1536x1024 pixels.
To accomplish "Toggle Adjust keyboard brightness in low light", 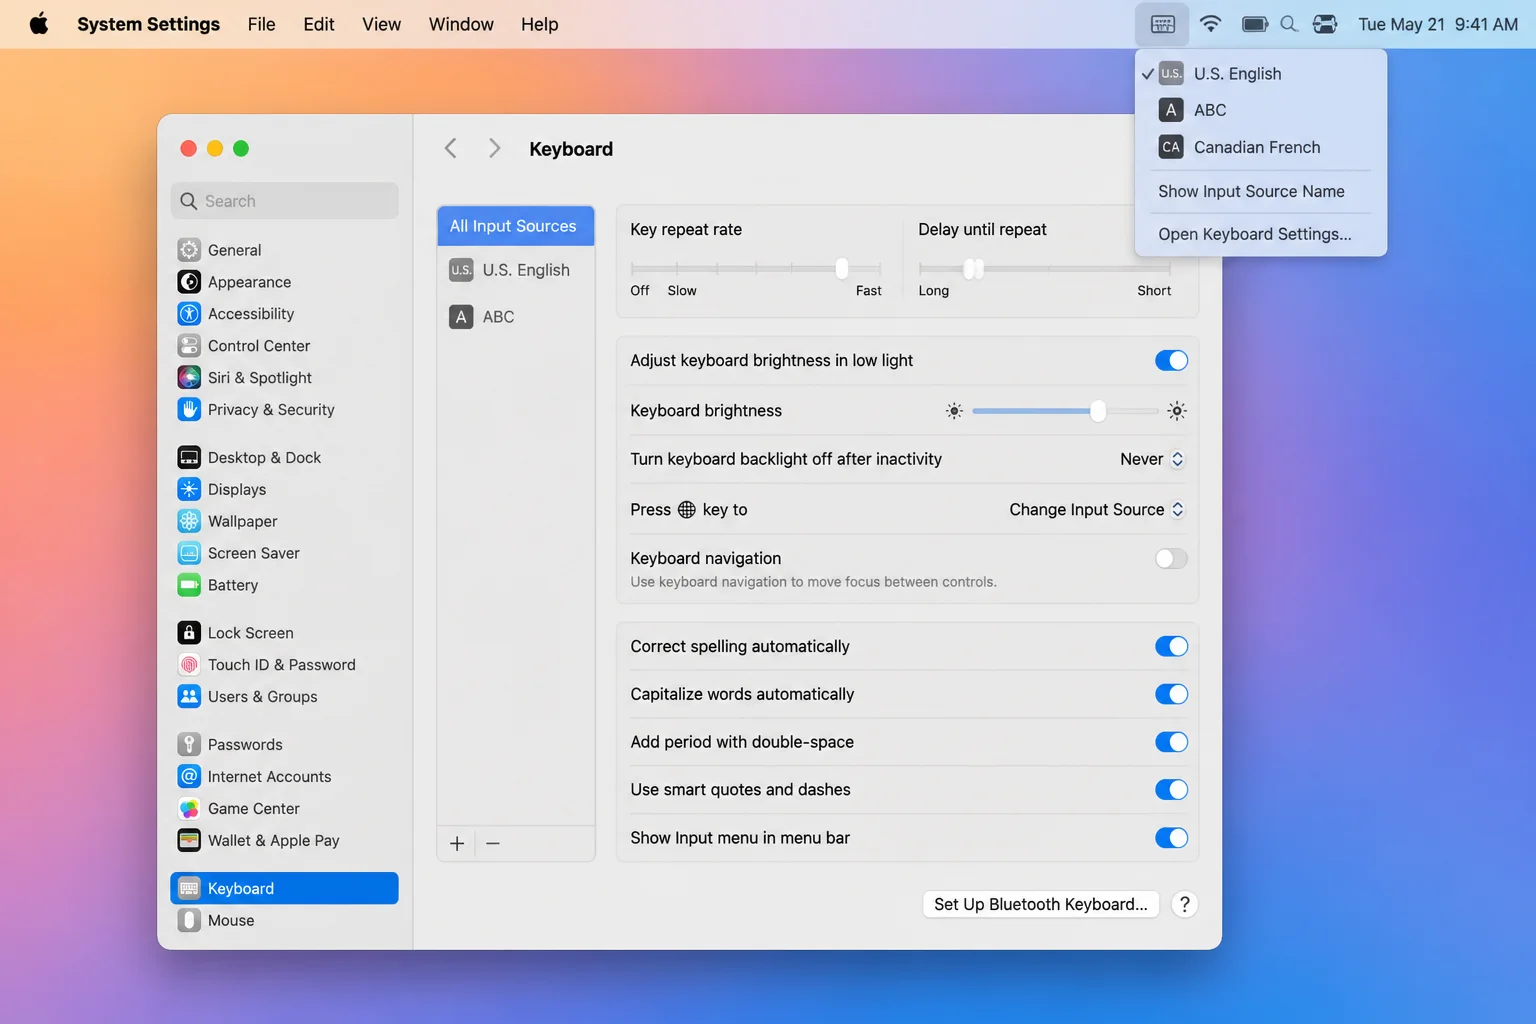I will pyautogui.click(x=1171, y=361).
